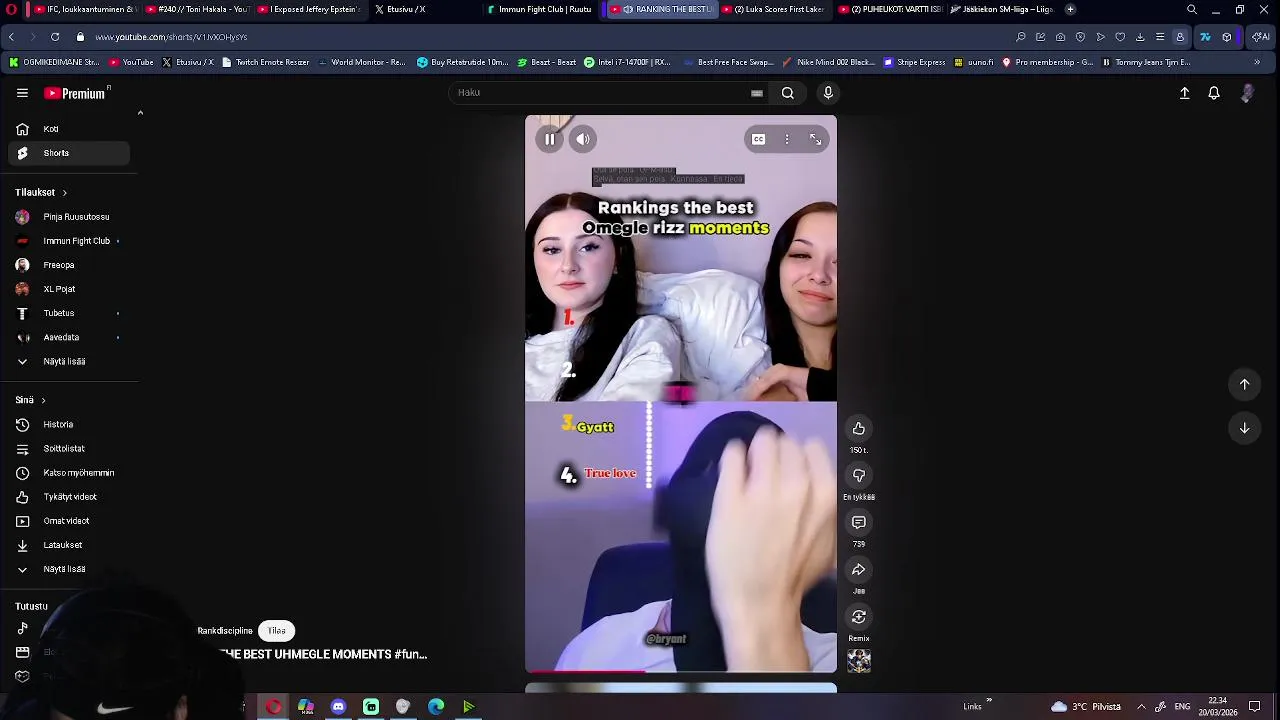
Task: Click the search magnifier button
Action: pos(788,93)
